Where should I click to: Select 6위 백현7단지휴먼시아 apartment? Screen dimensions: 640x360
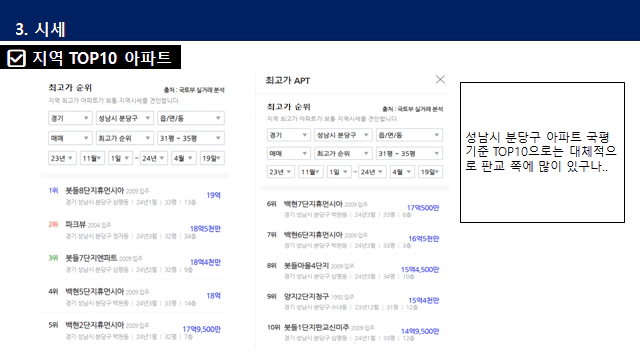coord(353,208)
